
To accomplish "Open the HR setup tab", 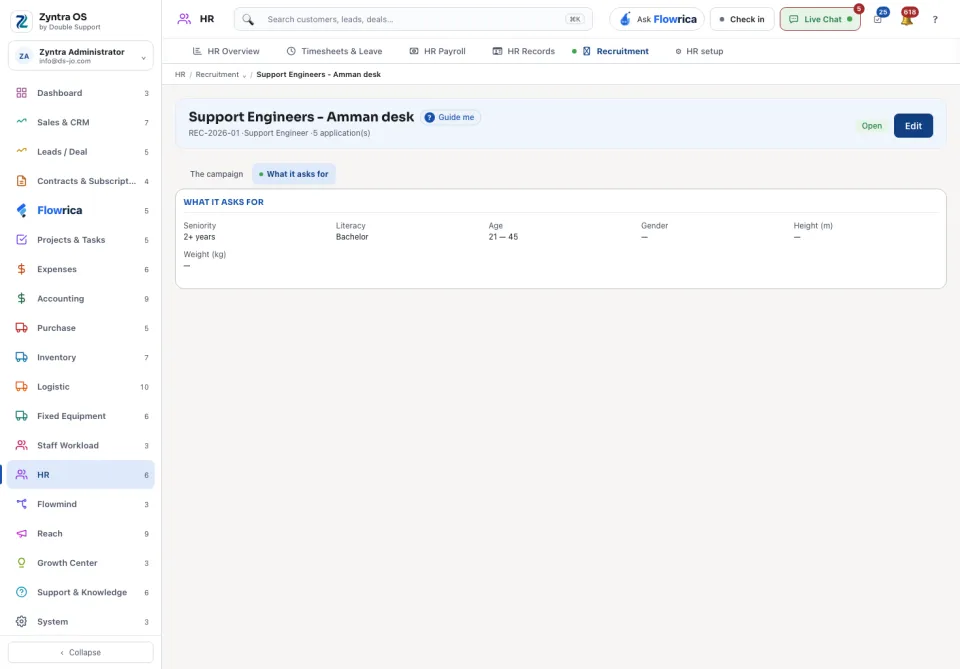I will coord(699,51).
